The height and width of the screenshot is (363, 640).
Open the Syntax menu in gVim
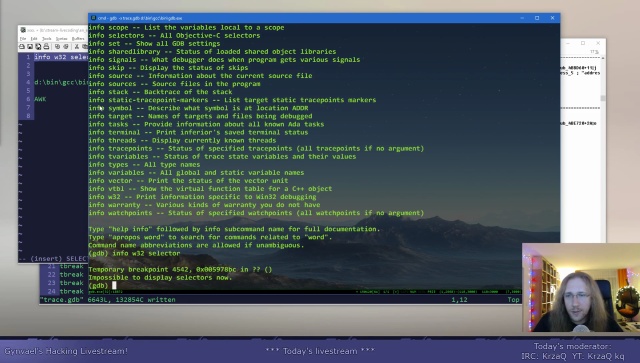click(61, 38)
